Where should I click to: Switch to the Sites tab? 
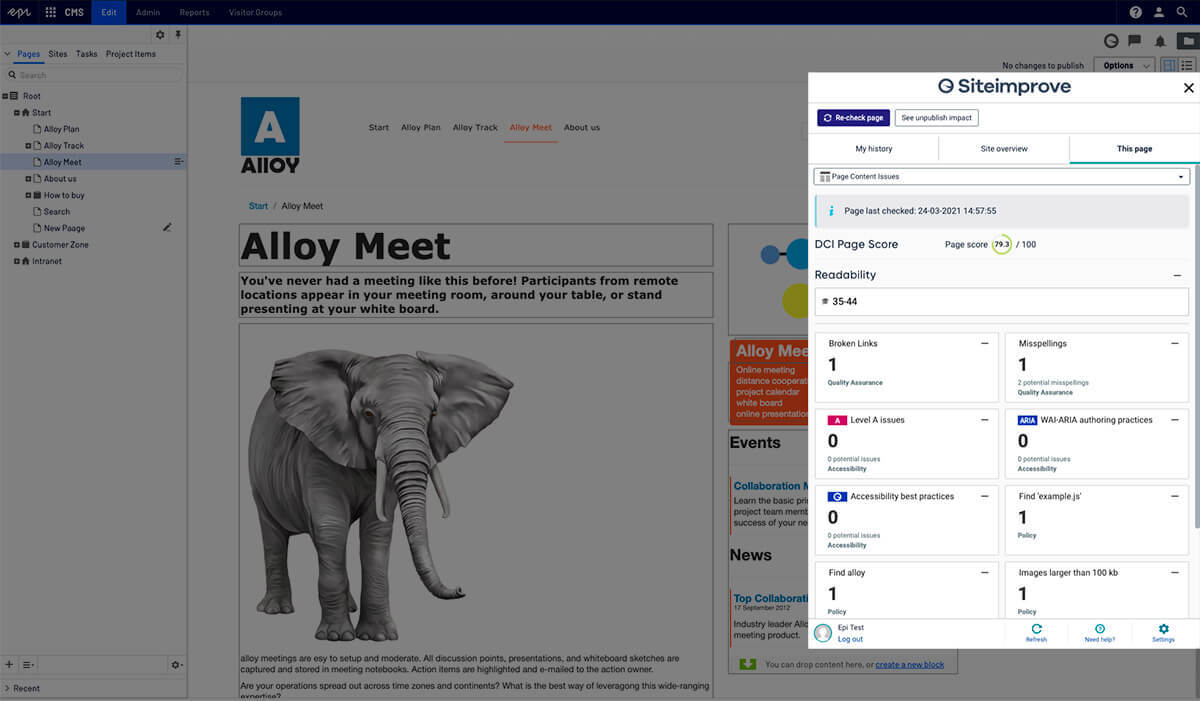(58, 54)
